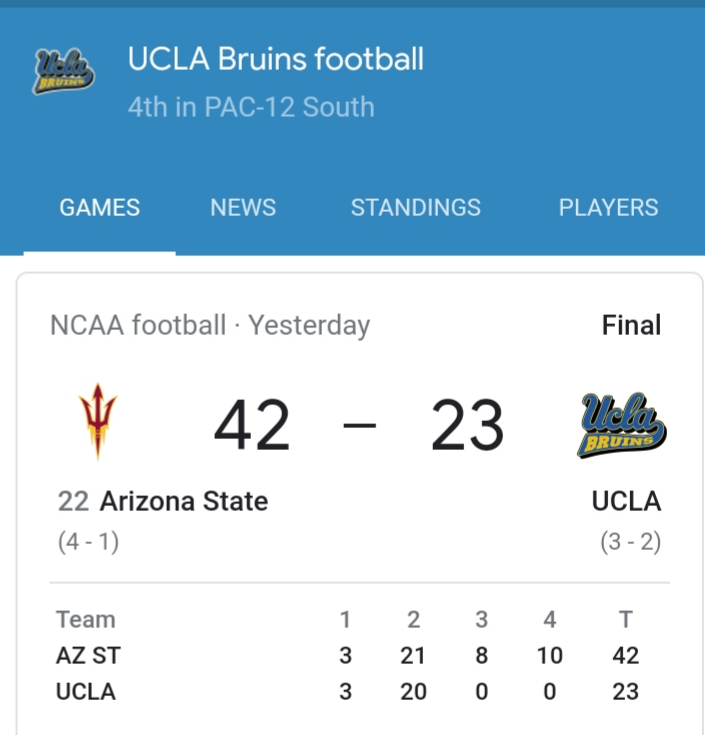Viewport: 705px width, 735px height.
Task: Click the UCLA row label in table
Action: click(86, 691)
